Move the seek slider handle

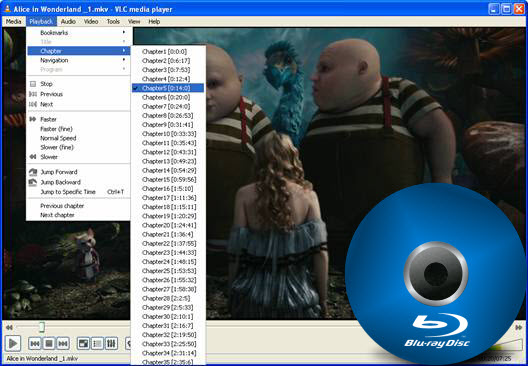click(41, 327)
